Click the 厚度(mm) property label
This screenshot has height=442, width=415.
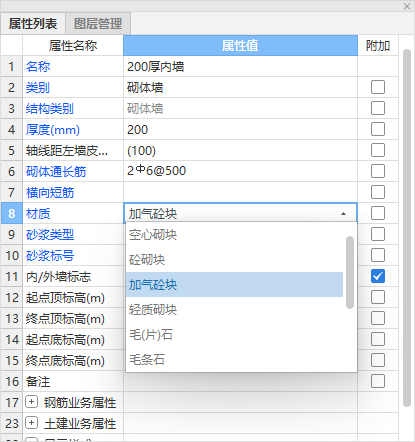[53, 130]
